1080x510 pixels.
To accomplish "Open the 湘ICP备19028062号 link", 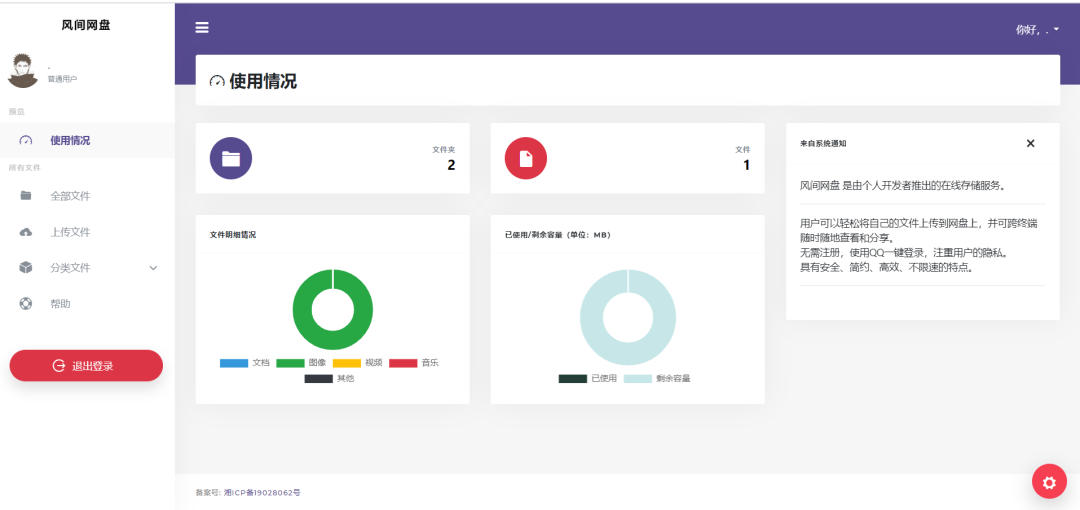I will click(x=262, y=493).
